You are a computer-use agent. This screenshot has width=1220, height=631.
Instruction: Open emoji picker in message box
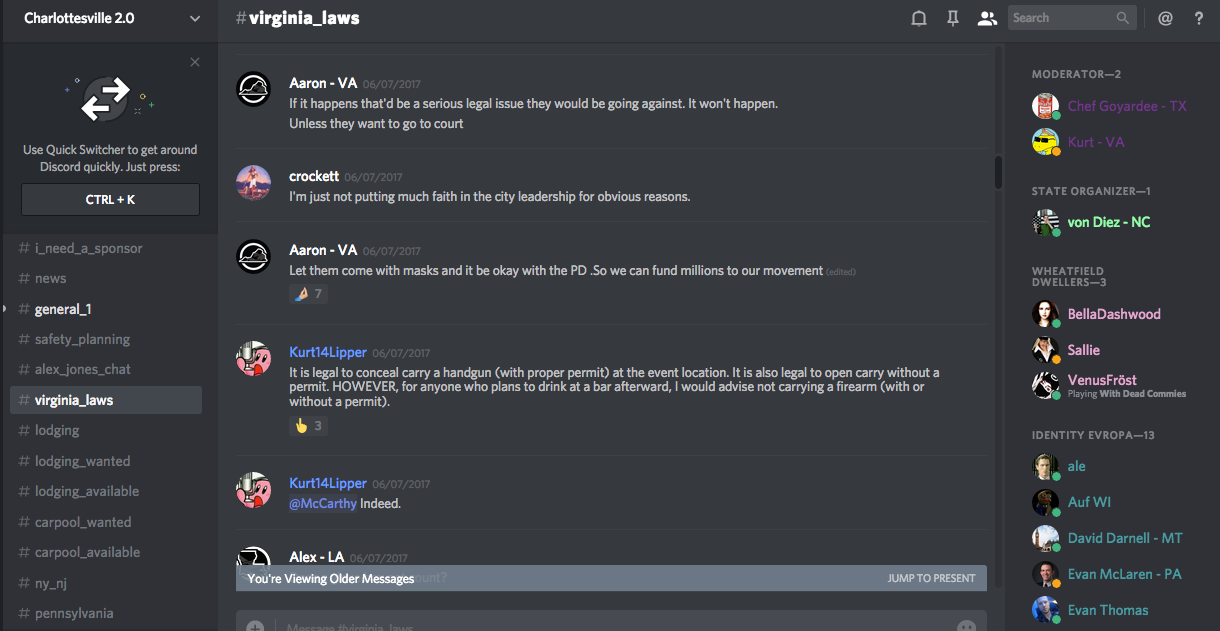click(966, 626)
